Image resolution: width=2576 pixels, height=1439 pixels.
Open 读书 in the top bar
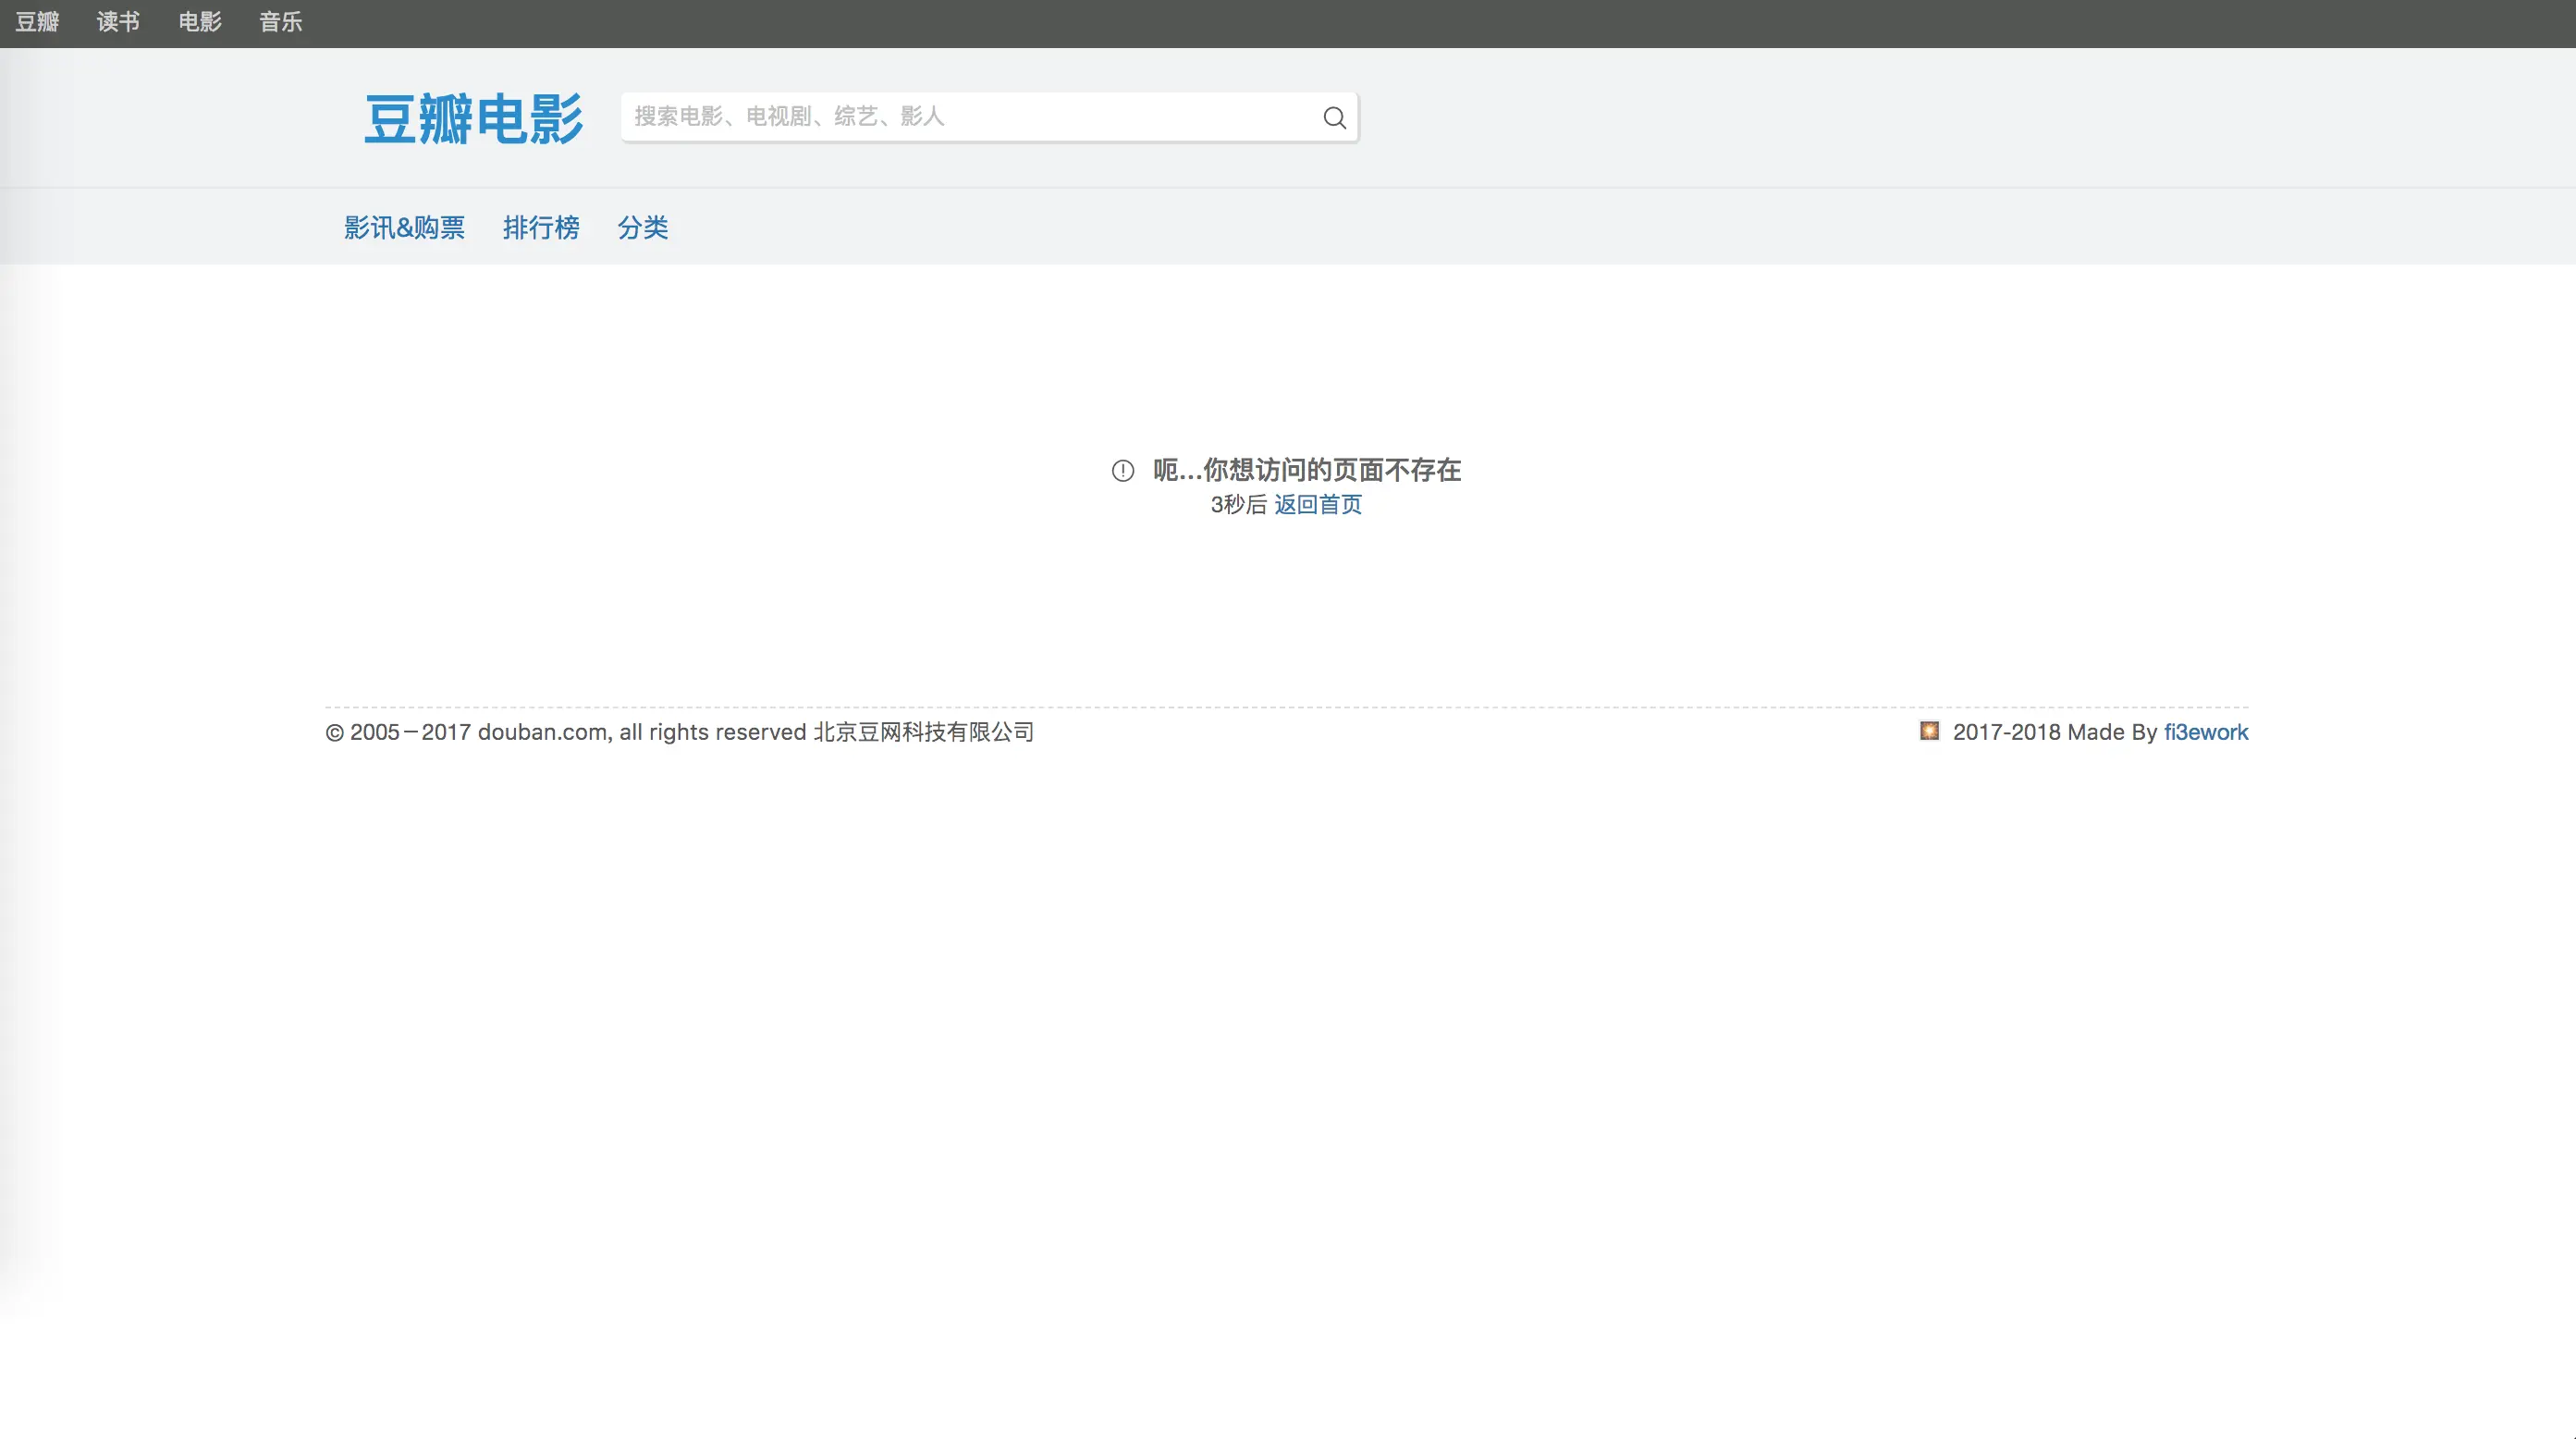click(x=118, y=22)
